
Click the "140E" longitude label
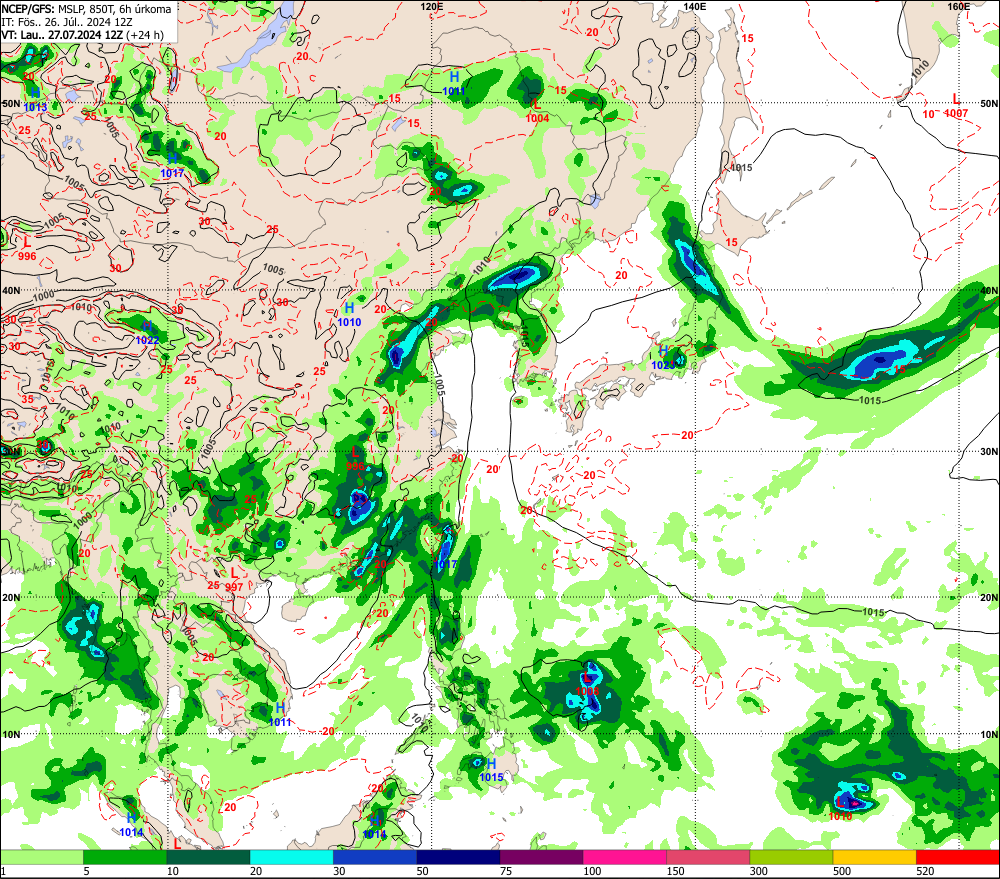695,6
